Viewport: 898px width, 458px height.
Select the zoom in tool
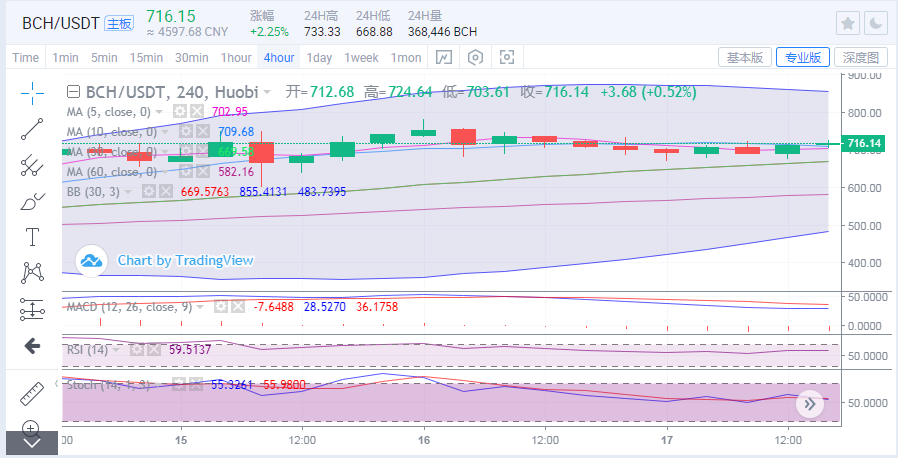(x=30, y=427)
